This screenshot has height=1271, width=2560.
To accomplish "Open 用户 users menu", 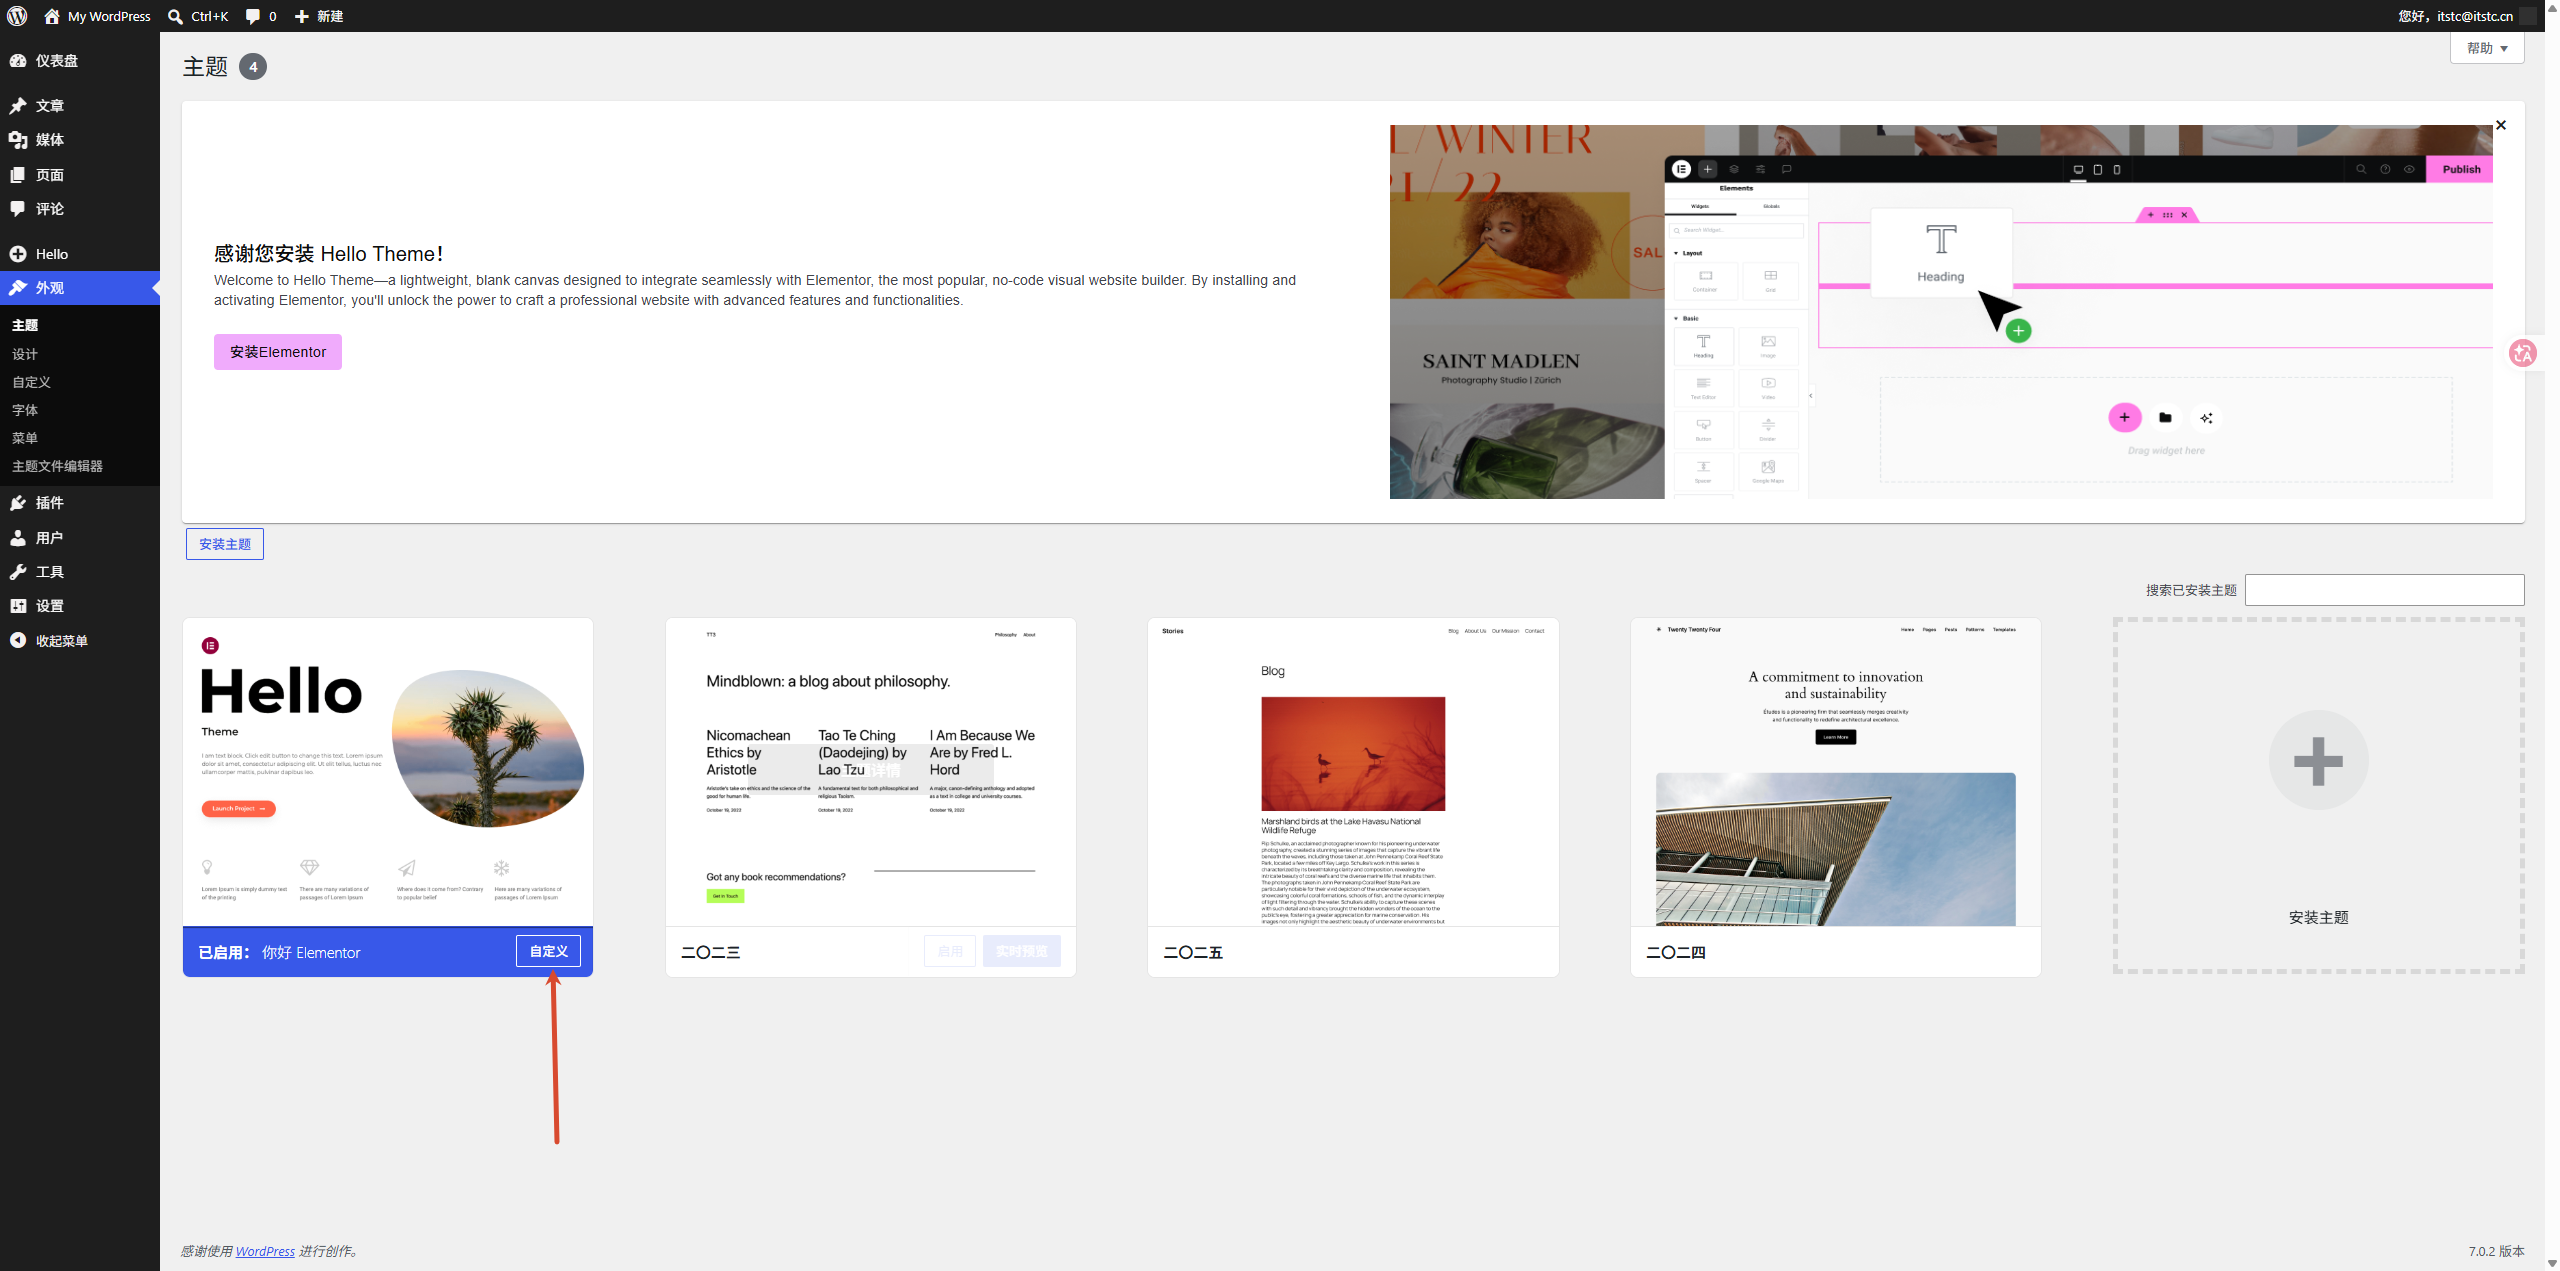I will click(80, 538).
